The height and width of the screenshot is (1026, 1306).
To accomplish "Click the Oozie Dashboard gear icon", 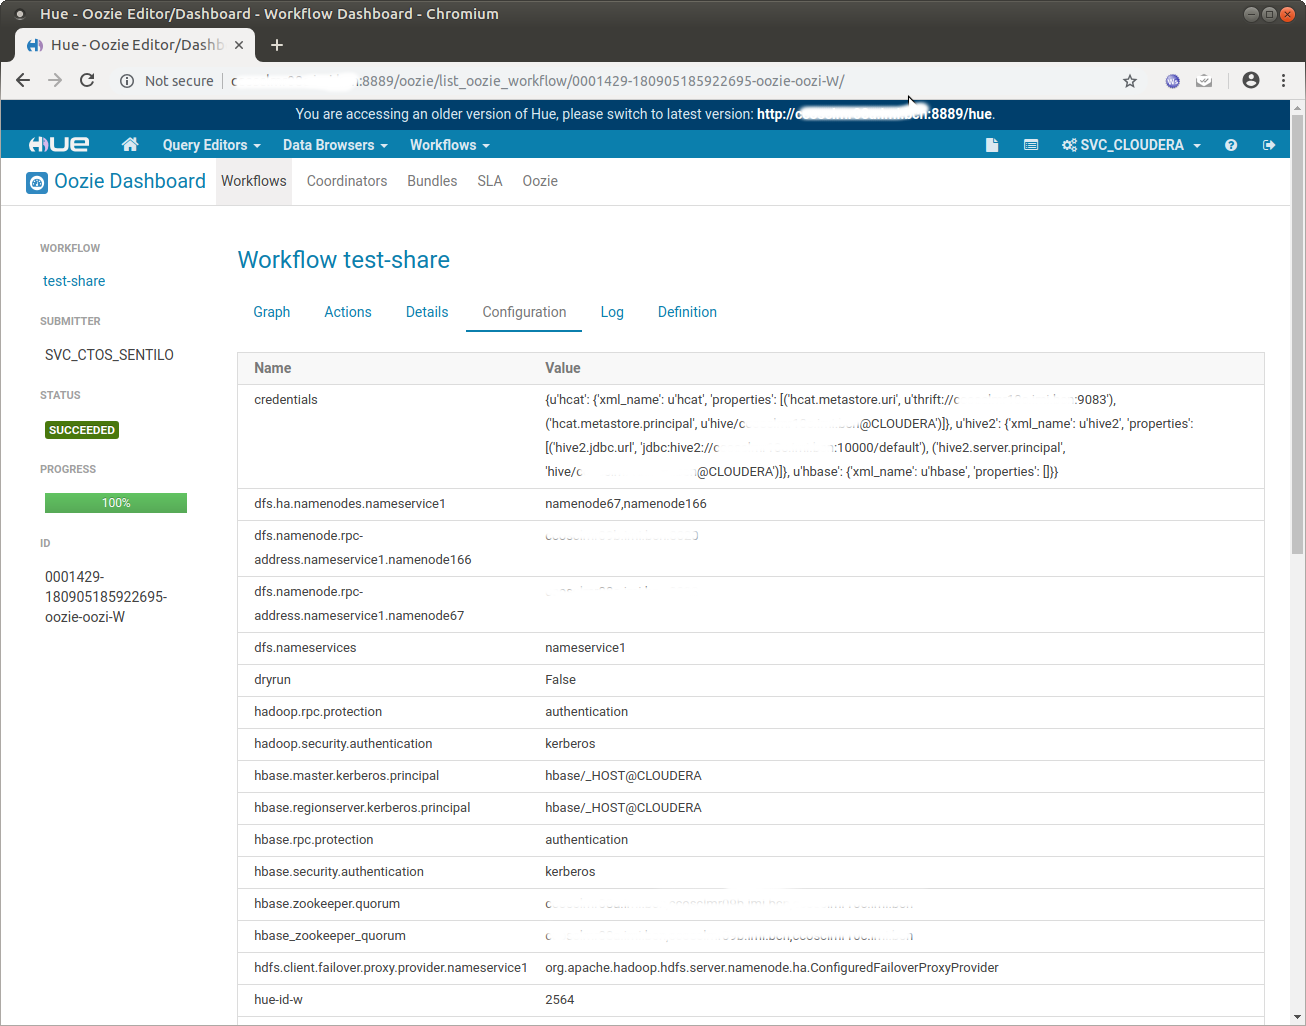I will tap(37, 182).
